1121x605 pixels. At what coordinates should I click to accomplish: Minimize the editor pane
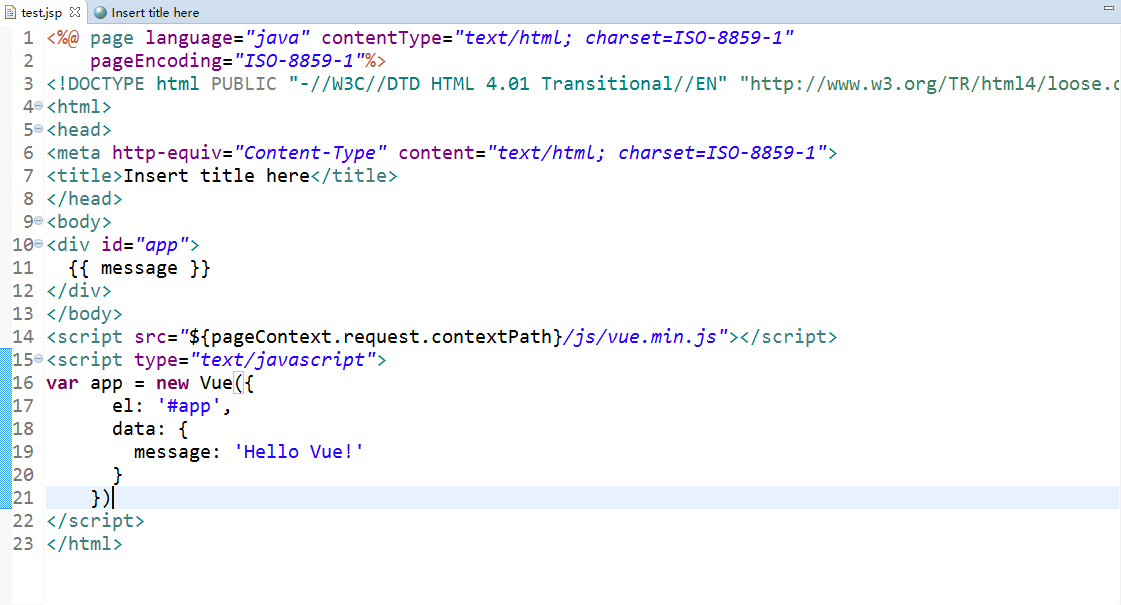click(x=1108, y=8)
